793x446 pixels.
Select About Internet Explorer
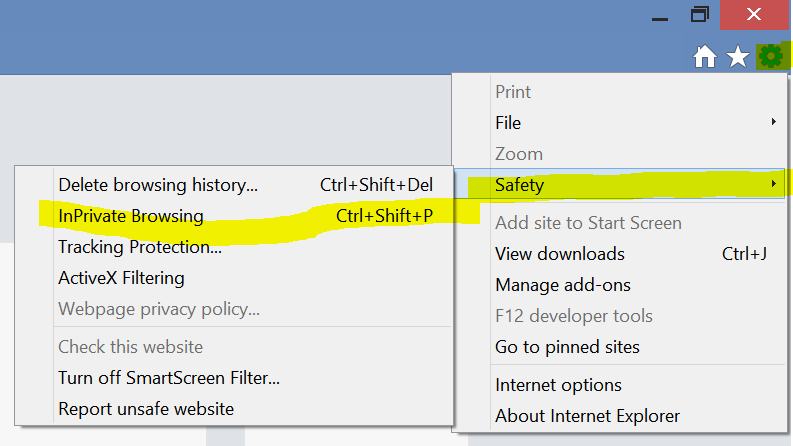point(587,416)
